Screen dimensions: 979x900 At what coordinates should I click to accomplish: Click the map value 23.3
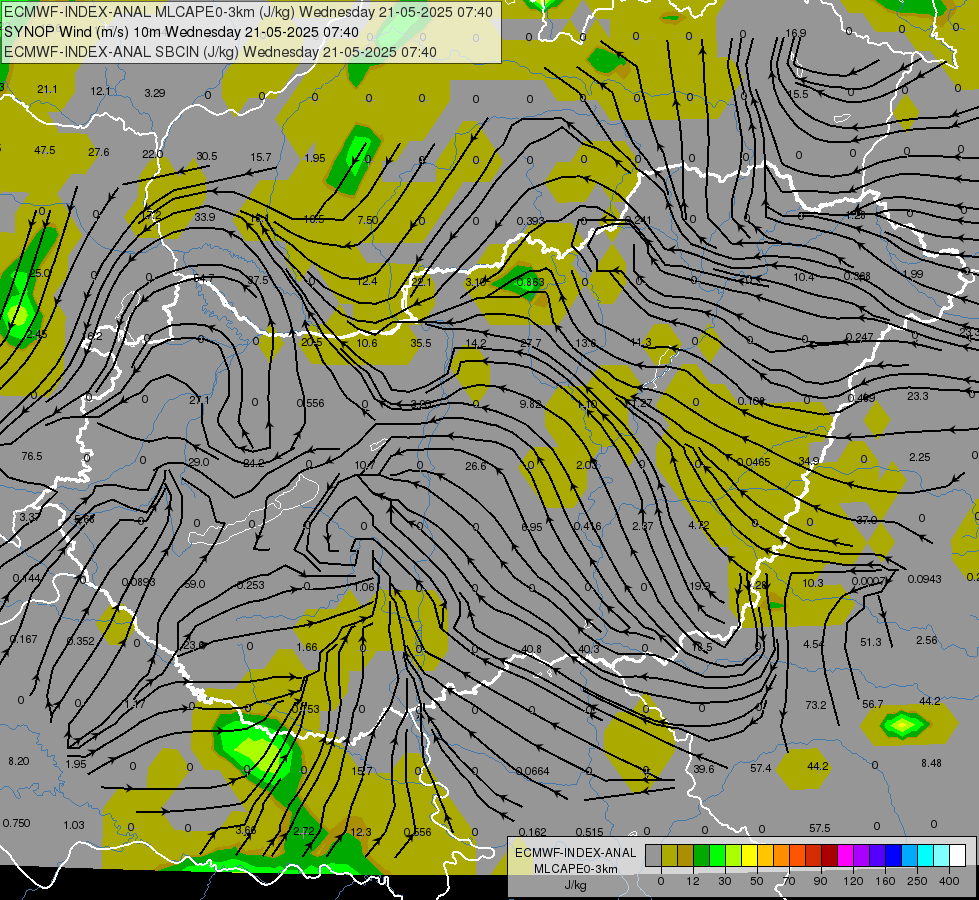pos(918,396)
